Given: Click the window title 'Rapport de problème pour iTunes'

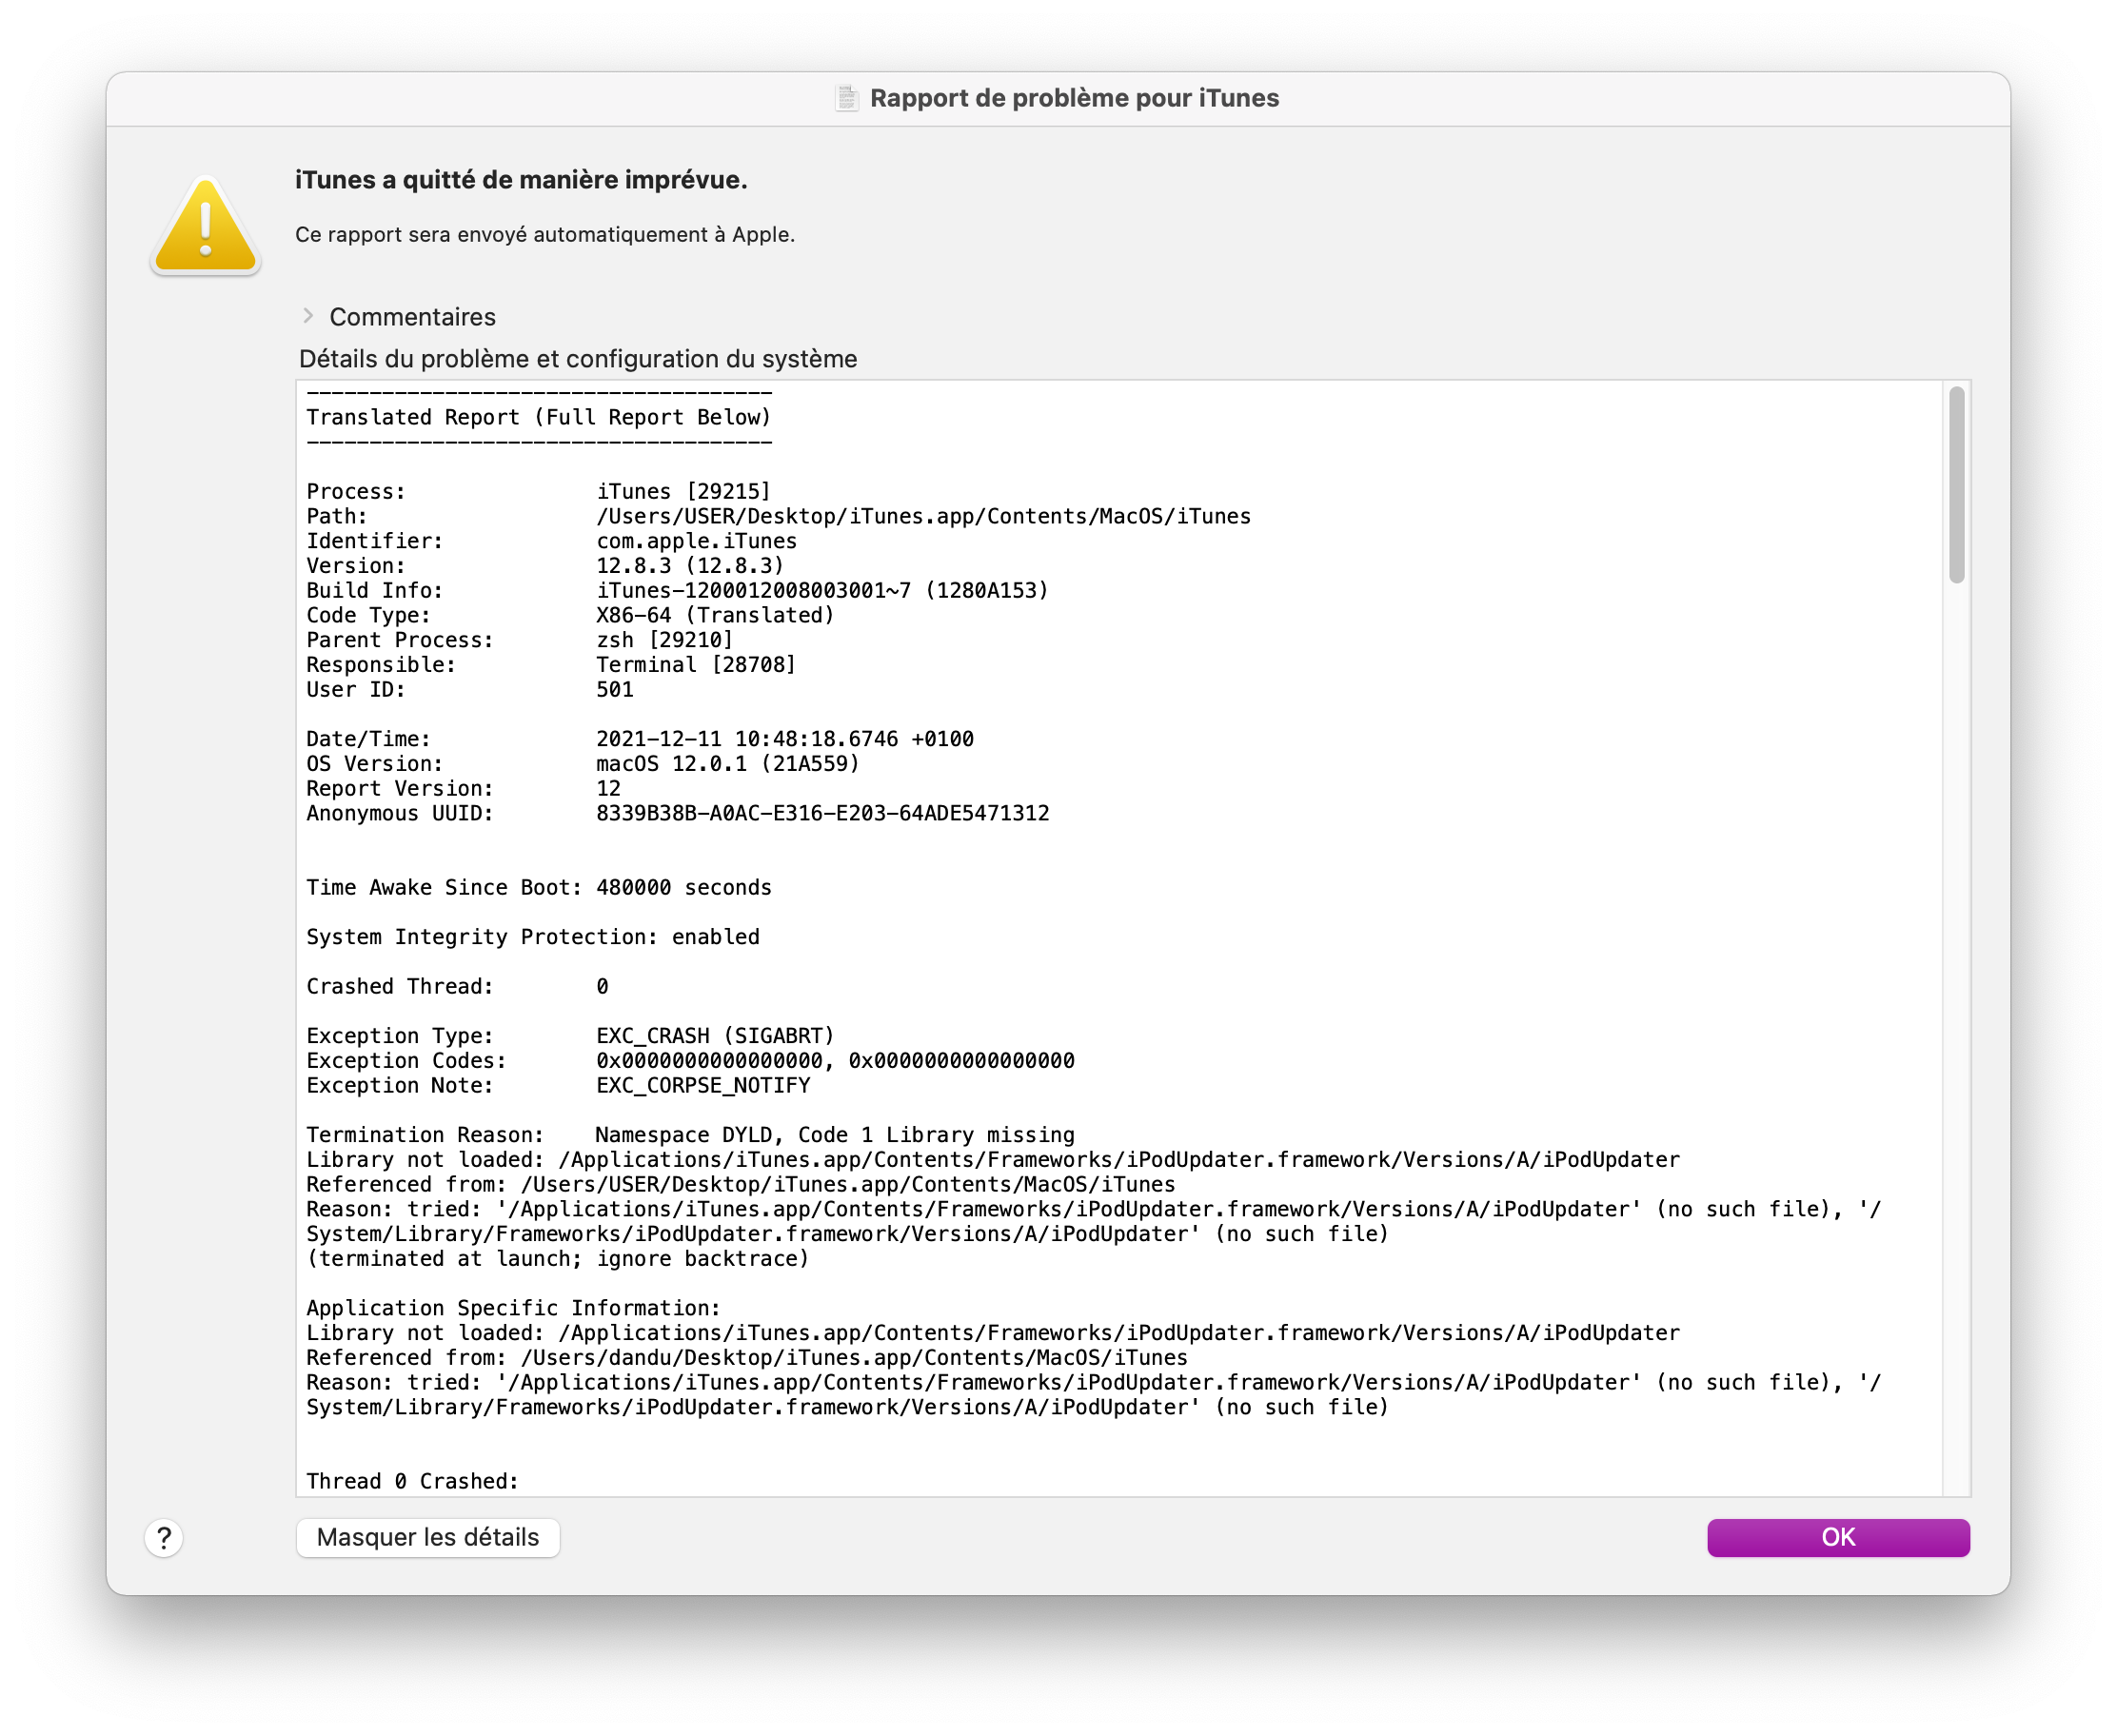Looking at the screenshot, I should (x=1074, y=98).
